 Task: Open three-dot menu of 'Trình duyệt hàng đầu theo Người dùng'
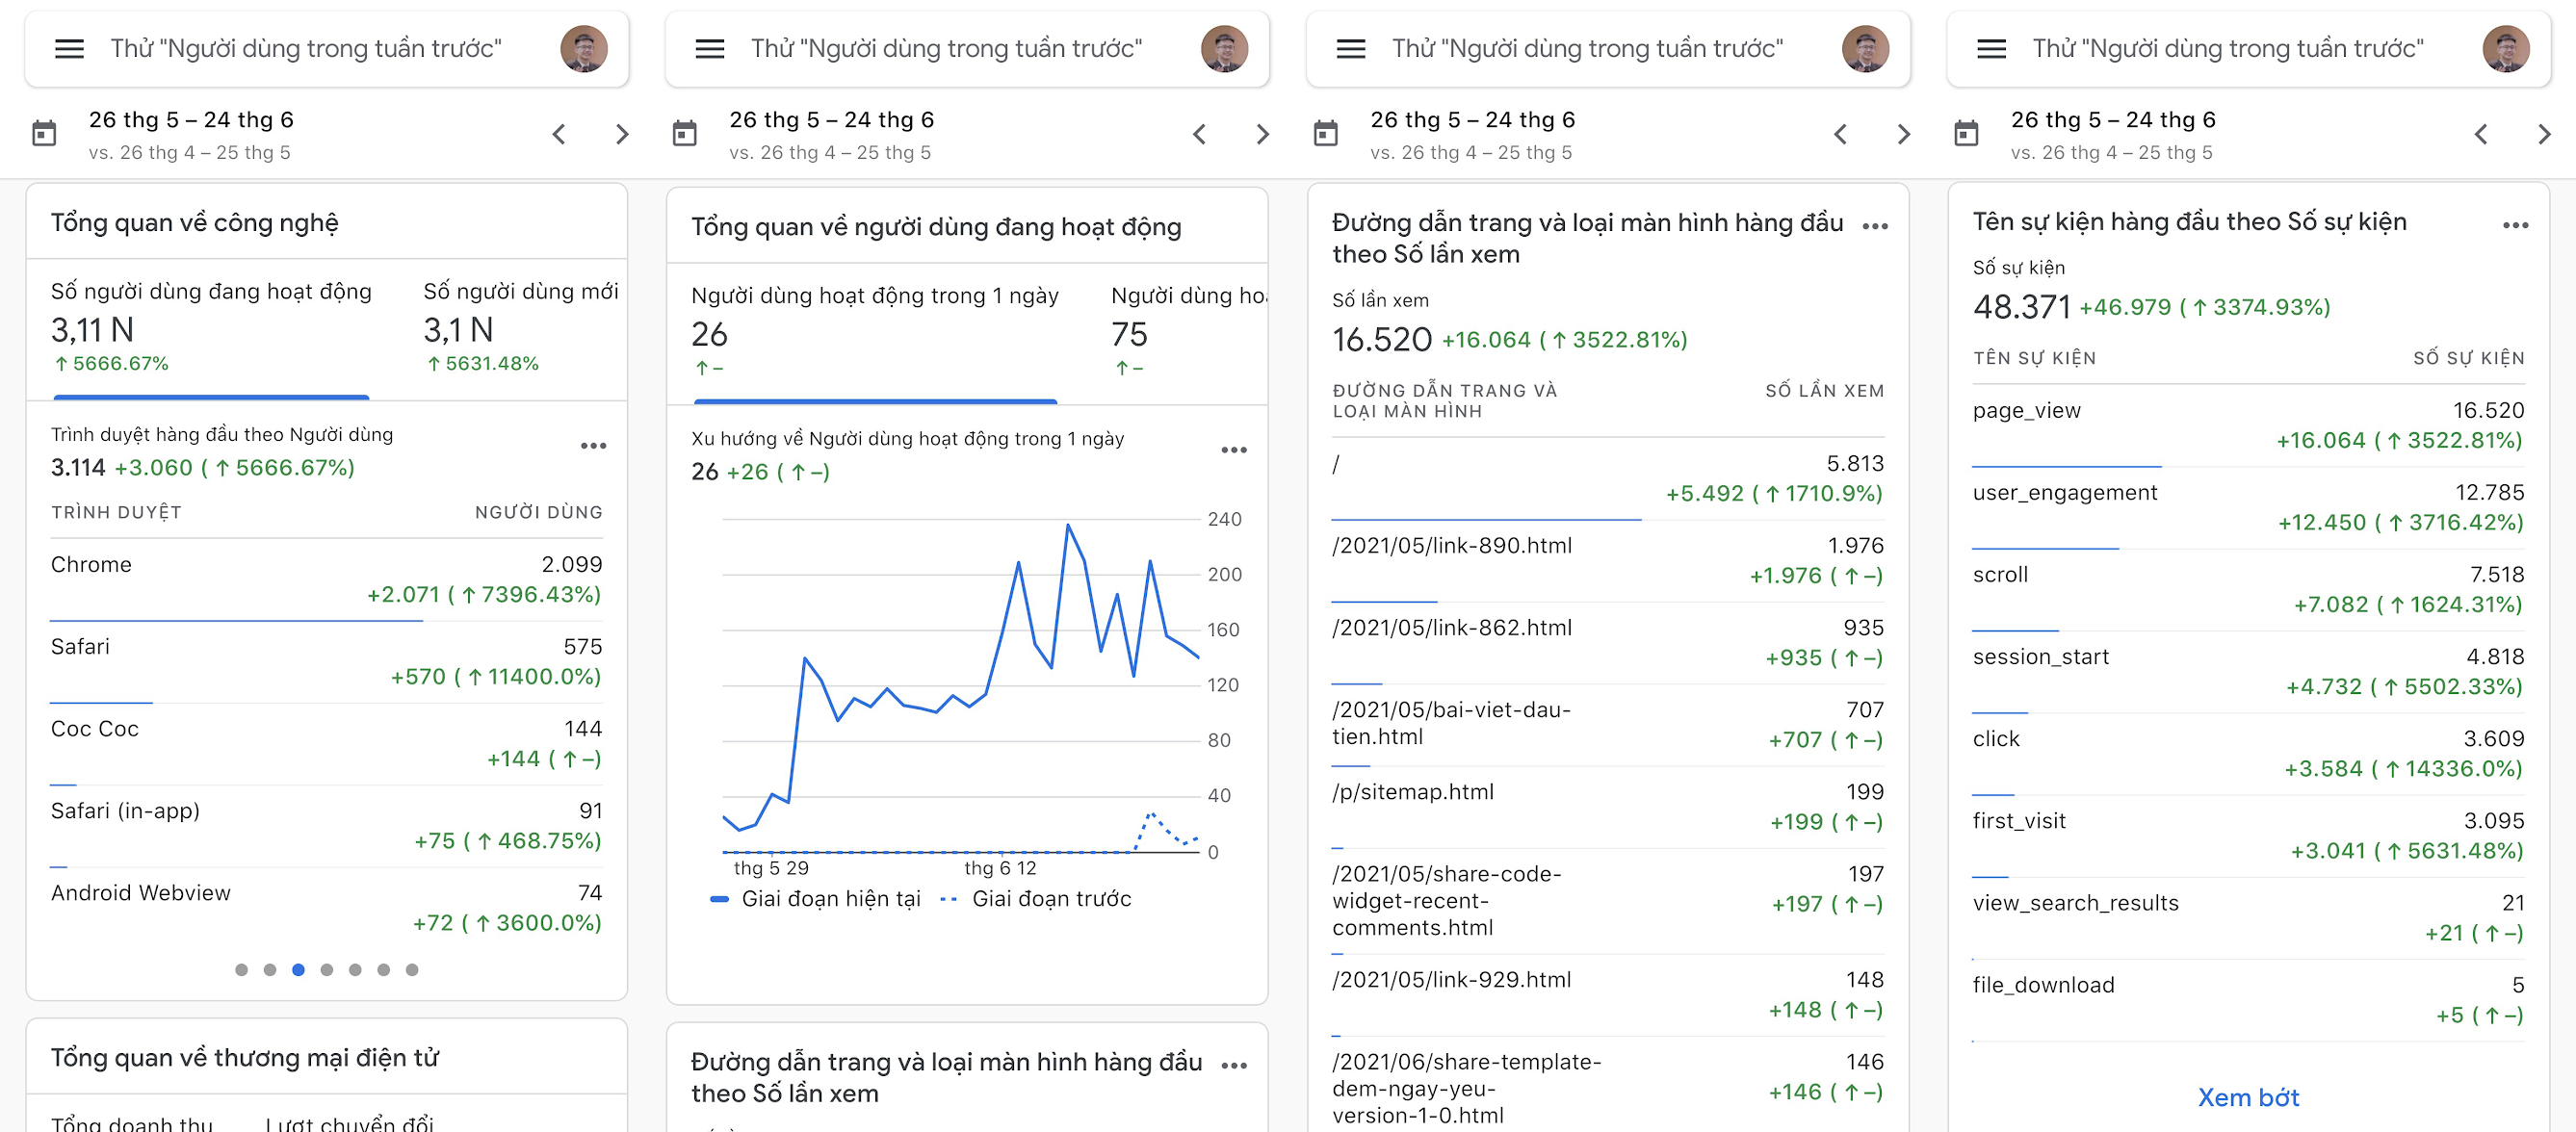[x=594, y=446]
